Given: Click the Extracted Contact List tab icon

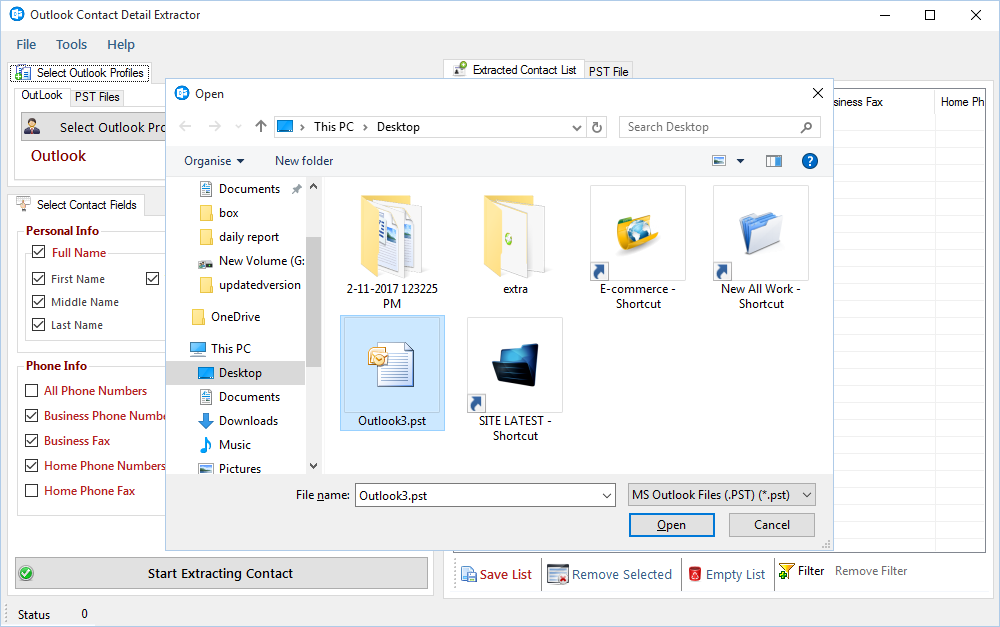Looking at the screenshot, I should (460, 69).
